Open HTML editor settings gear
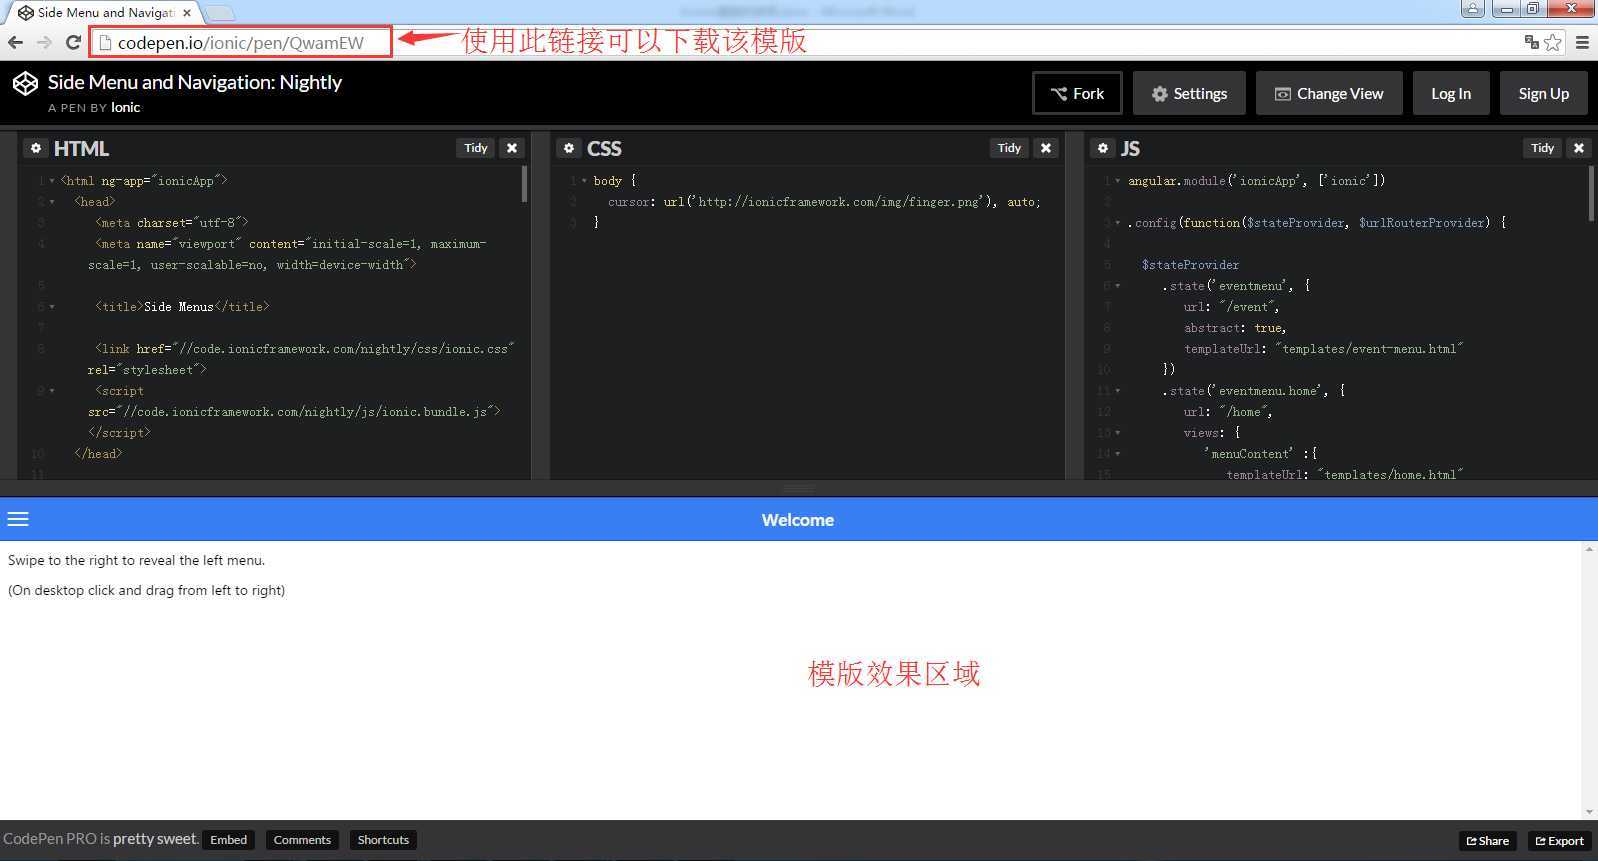 36,148
